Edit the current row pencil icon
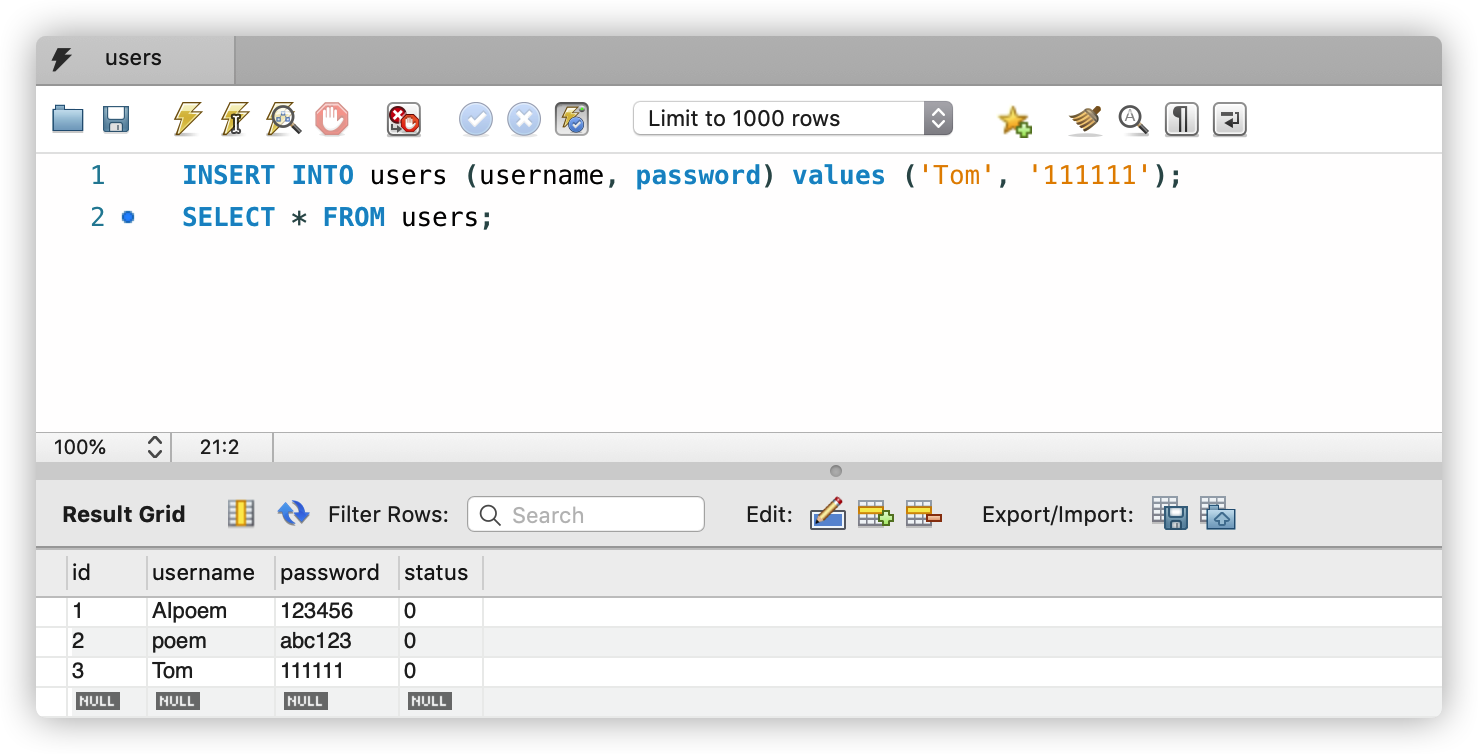1478x754 pixels. tap(828, 514)
